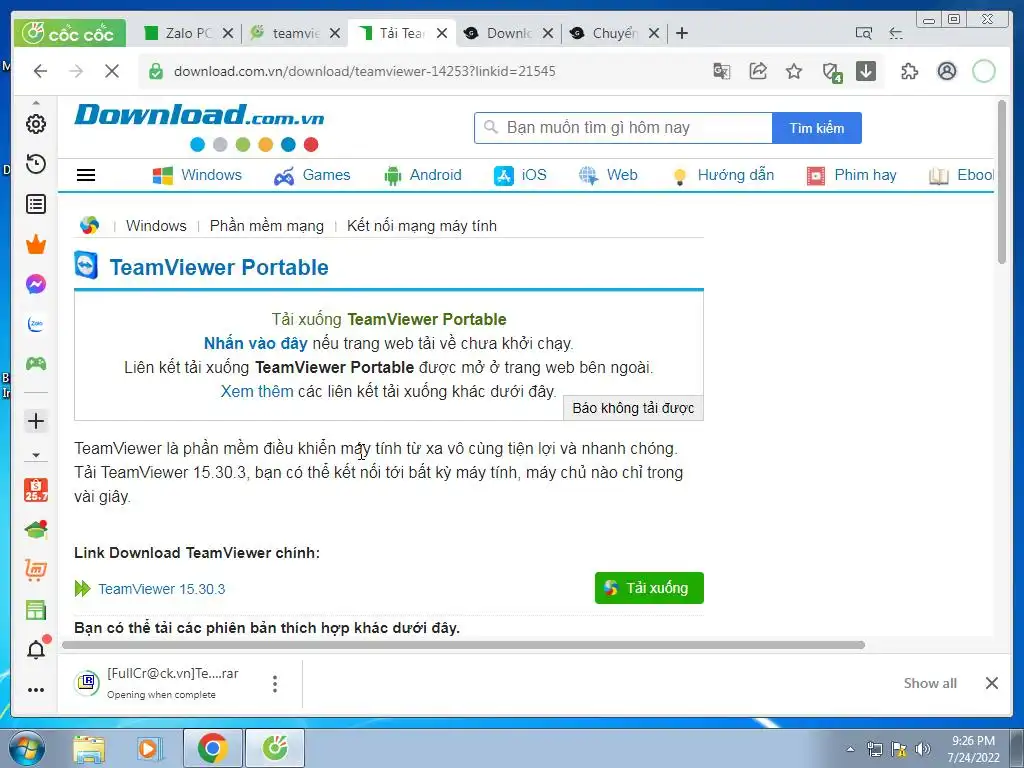
Task: Show hidden system tray icons
Action: 850,749
